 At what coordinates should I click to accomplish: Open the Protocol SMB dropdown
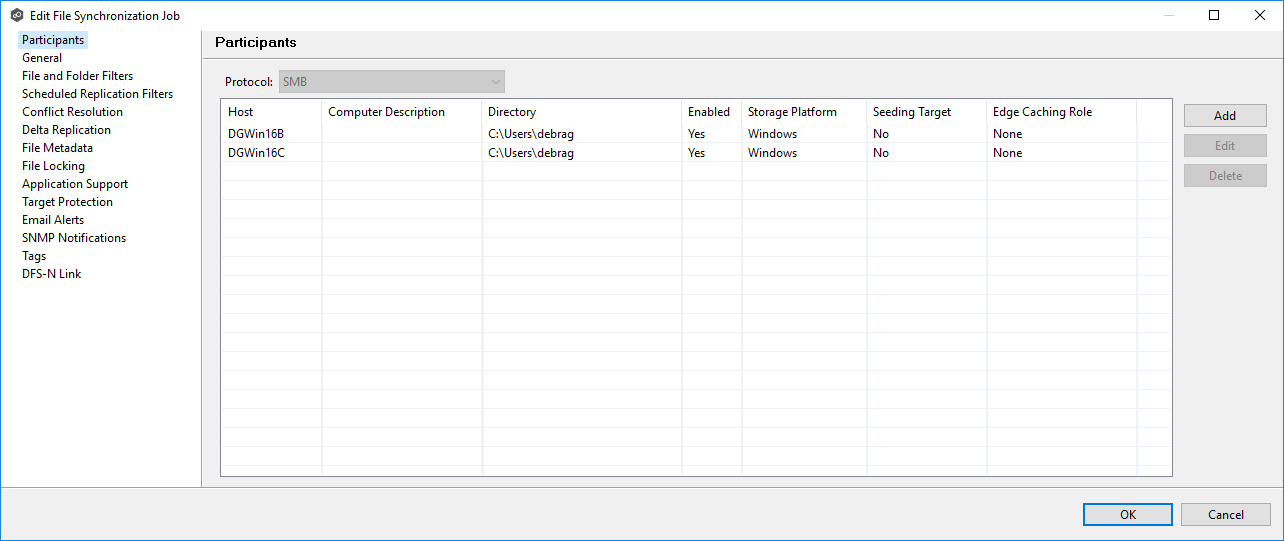coord(391,82)
